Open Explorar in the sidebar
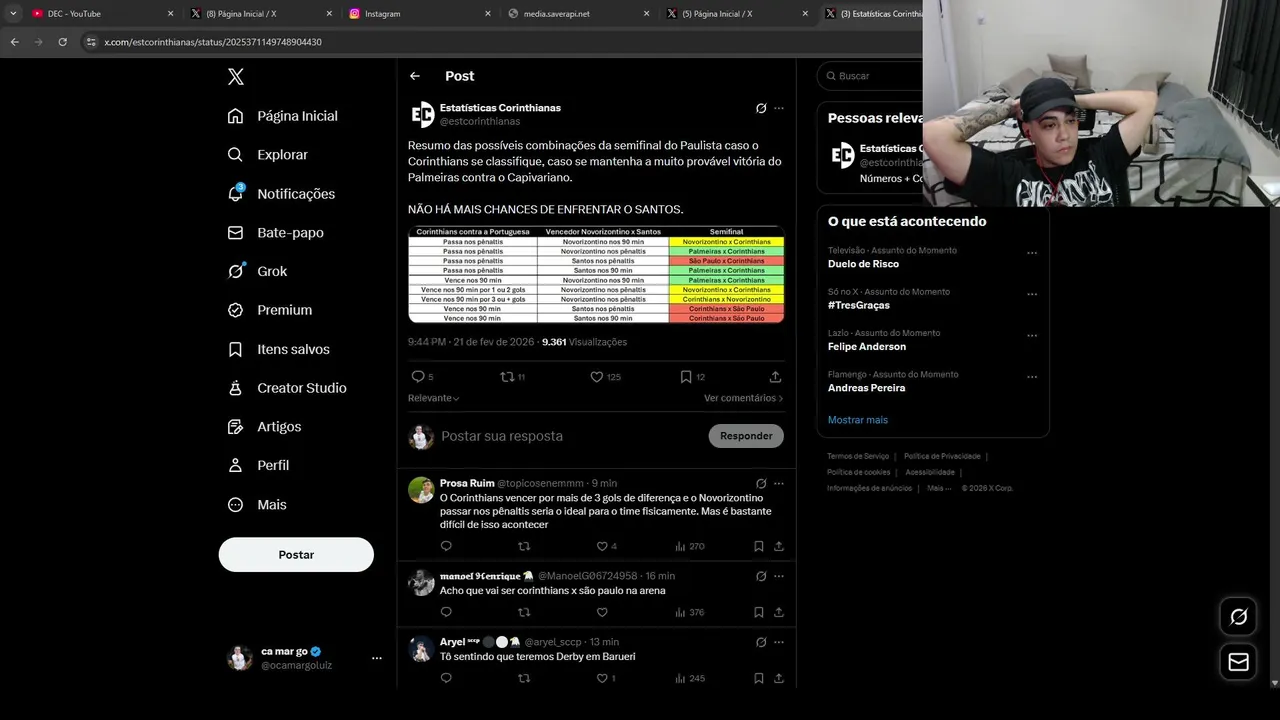 pos(268,155)
